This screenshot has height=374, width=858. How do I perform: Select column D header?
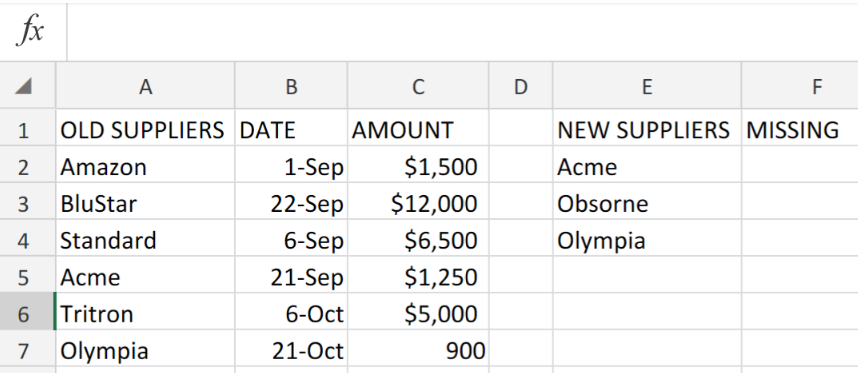520,86
